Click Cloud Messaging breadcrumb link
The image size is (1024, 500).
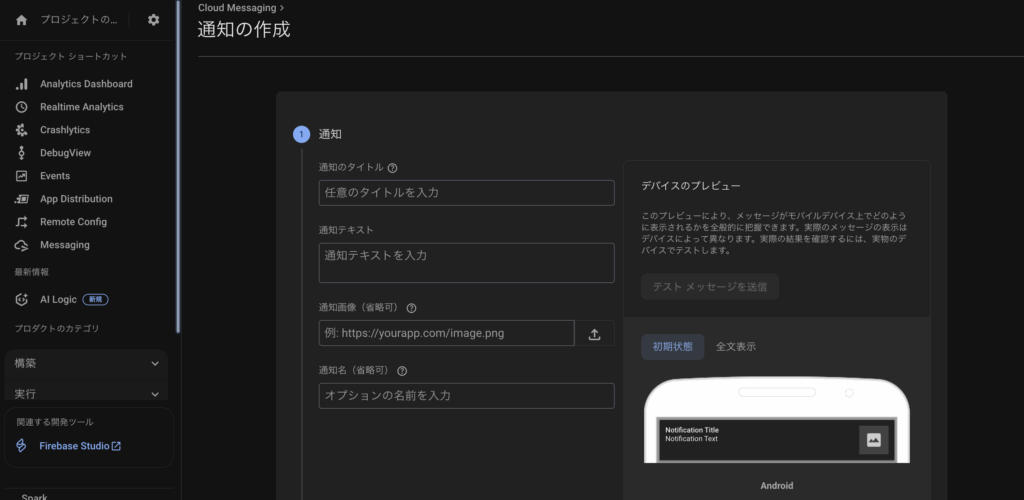pos(236,7)
